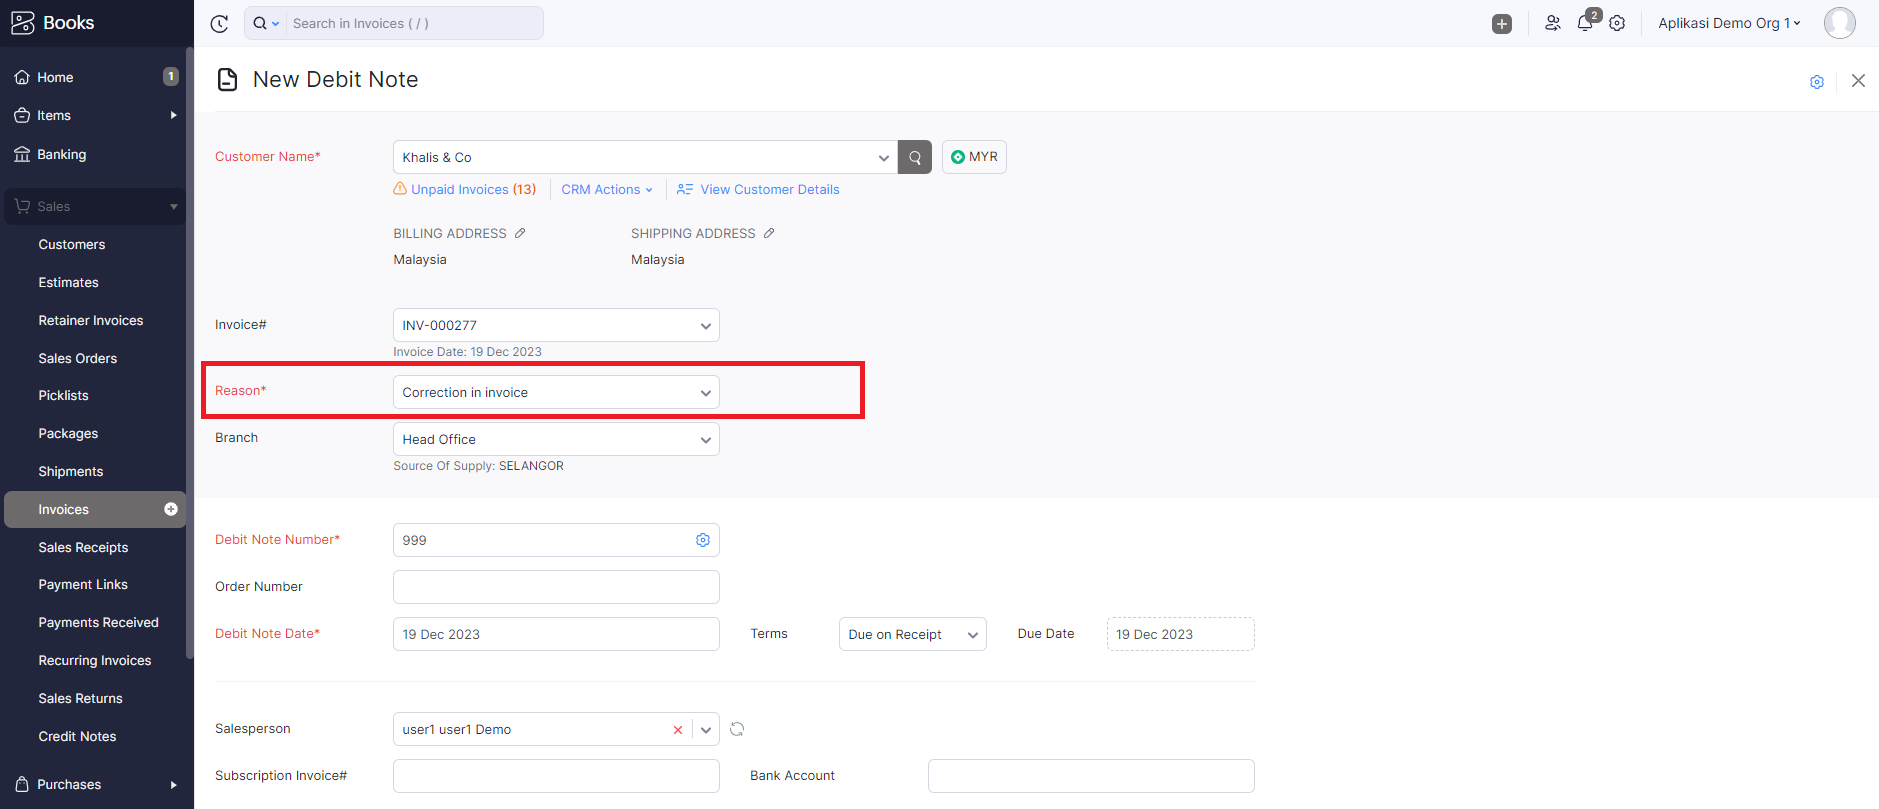Click the Order Number input field

point(556,587)
